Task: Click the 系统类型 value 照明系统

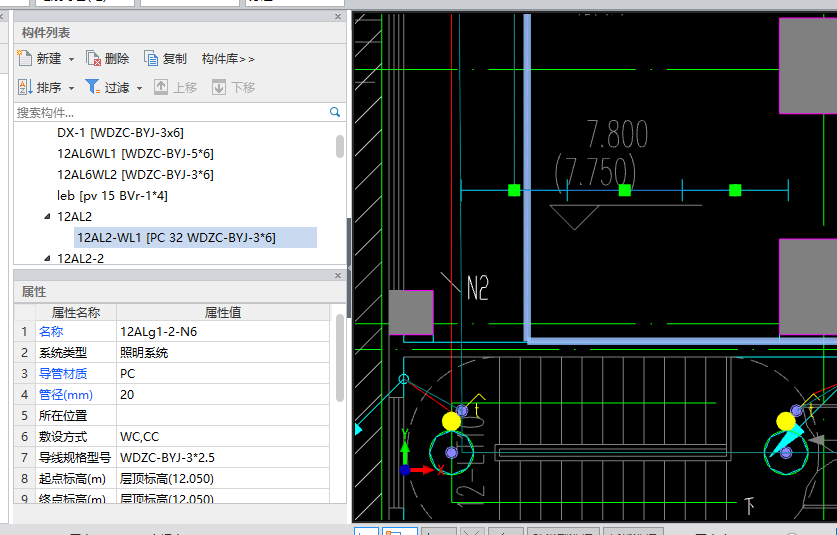Action: (223, 352)
